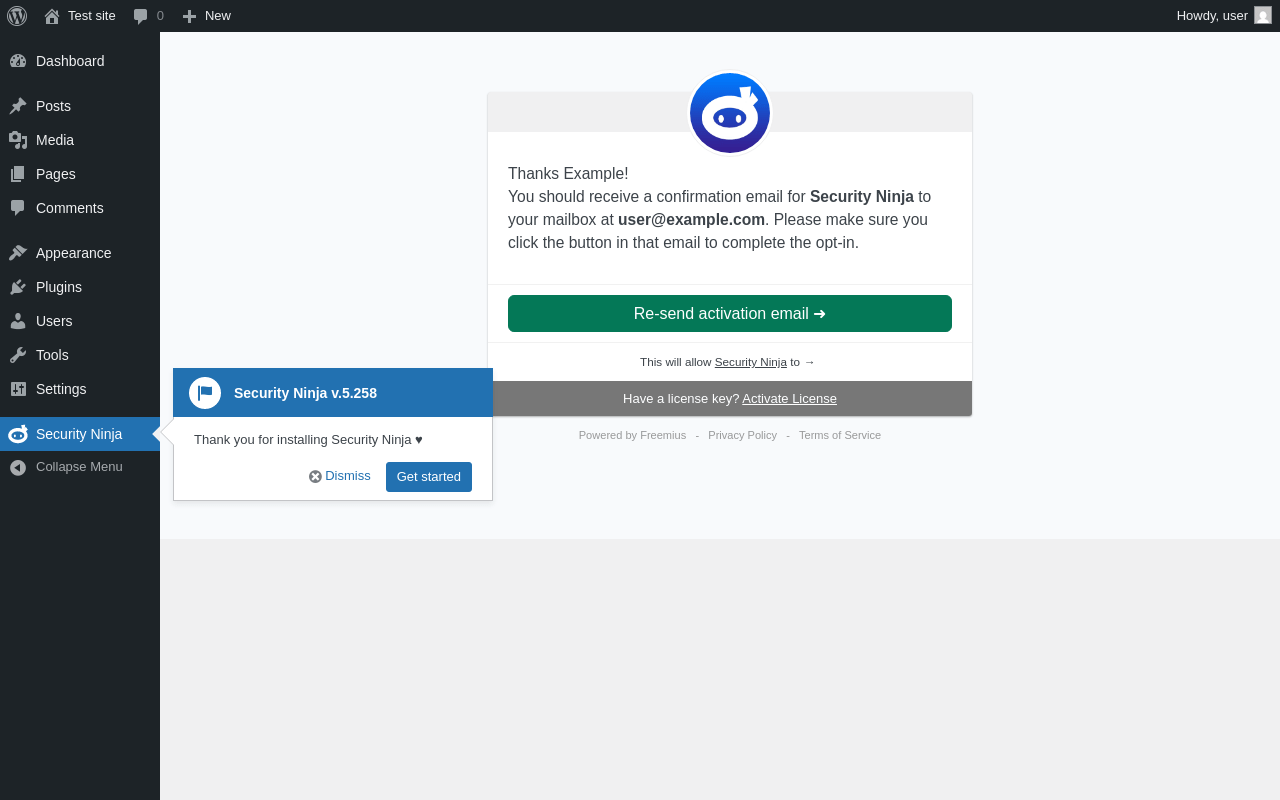
Task: Open the Powered by Freemius link
Action: [x=632, y=435]
